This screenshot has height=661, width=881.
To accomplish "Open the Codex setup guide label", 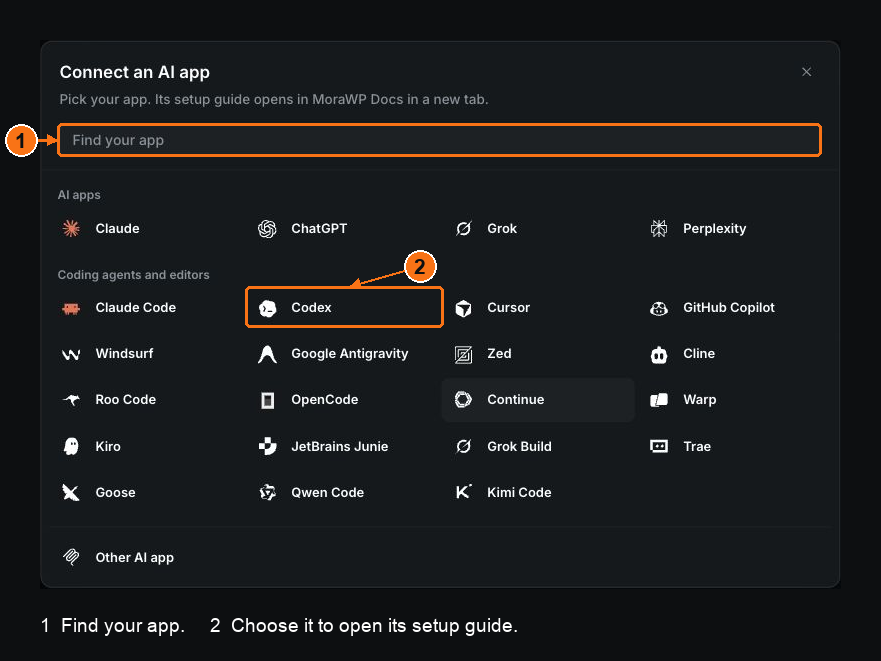I will point(311,308).
